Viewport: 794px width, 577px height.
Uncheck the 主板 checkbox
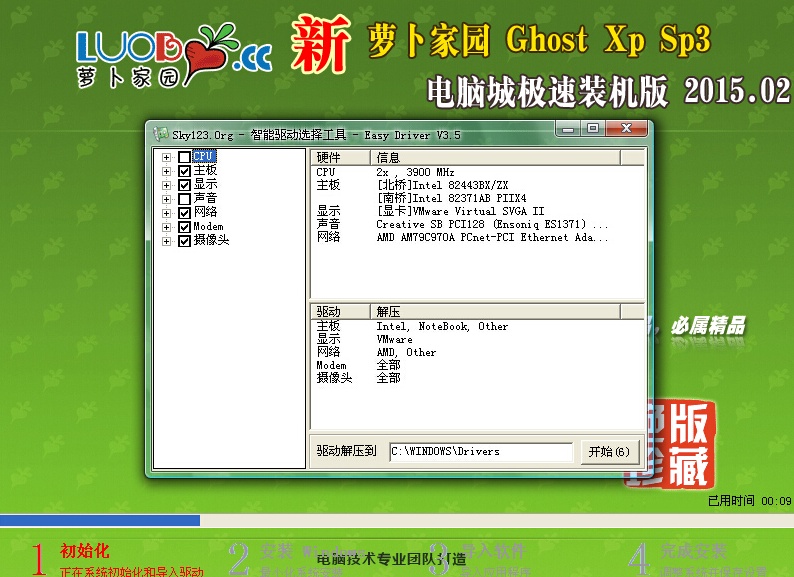pyautogui.click(x=184, y=171)
